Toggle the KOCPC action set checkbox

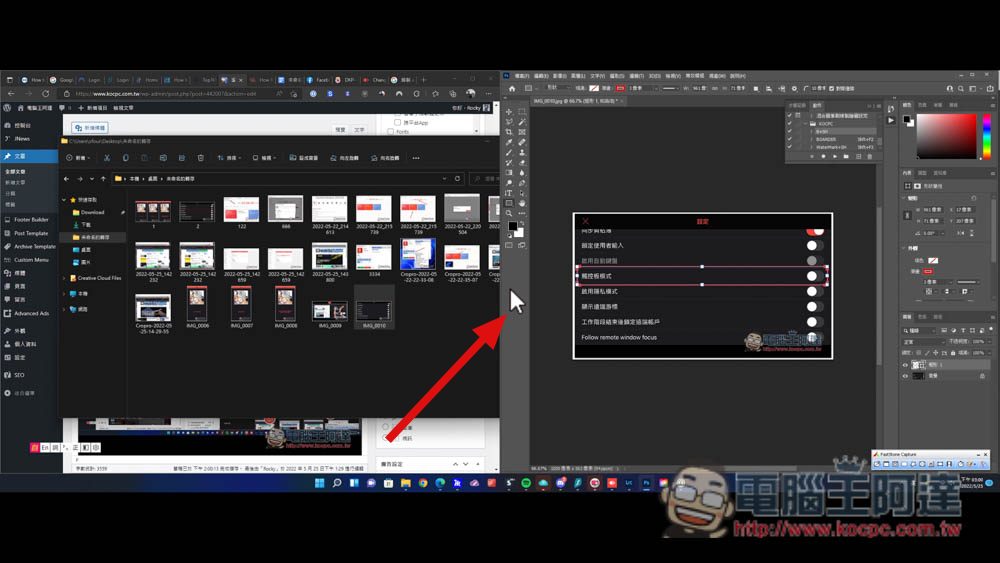click(790, 124)
